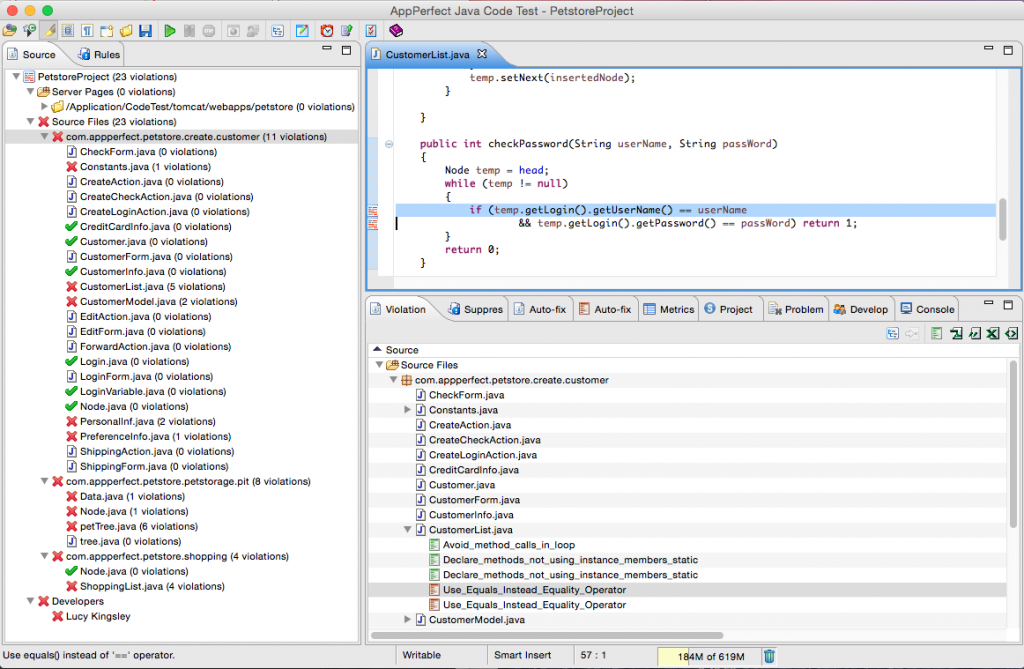Close the CustomerList.java editor tab
1024x669 pixels.
(482, 54)
